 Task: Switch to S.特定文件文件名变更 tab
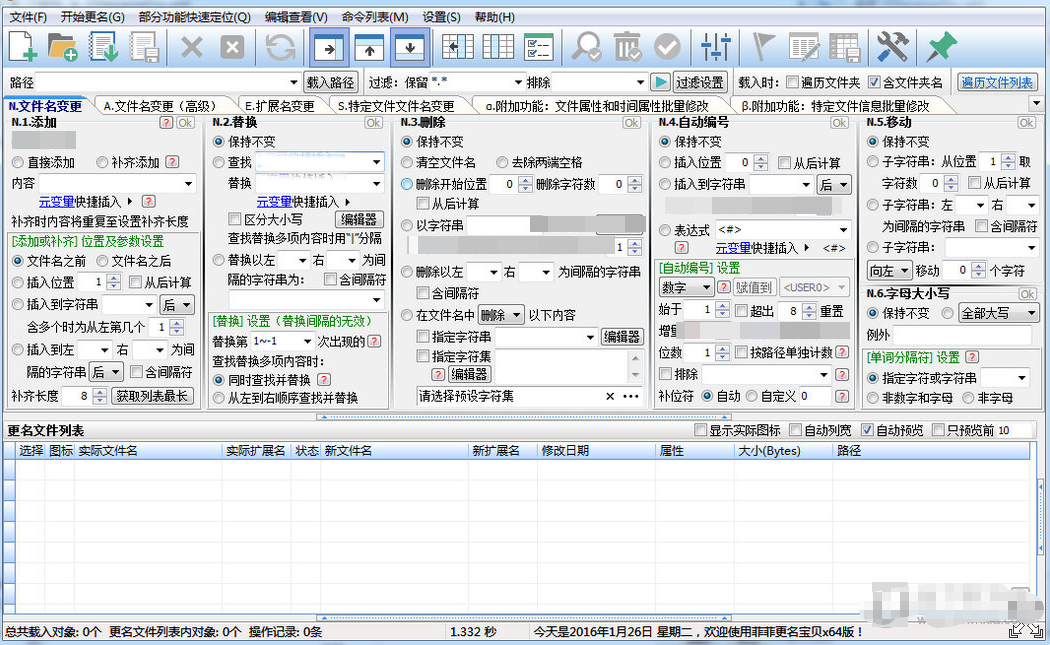pyautogui.click(x=396, y=106)
